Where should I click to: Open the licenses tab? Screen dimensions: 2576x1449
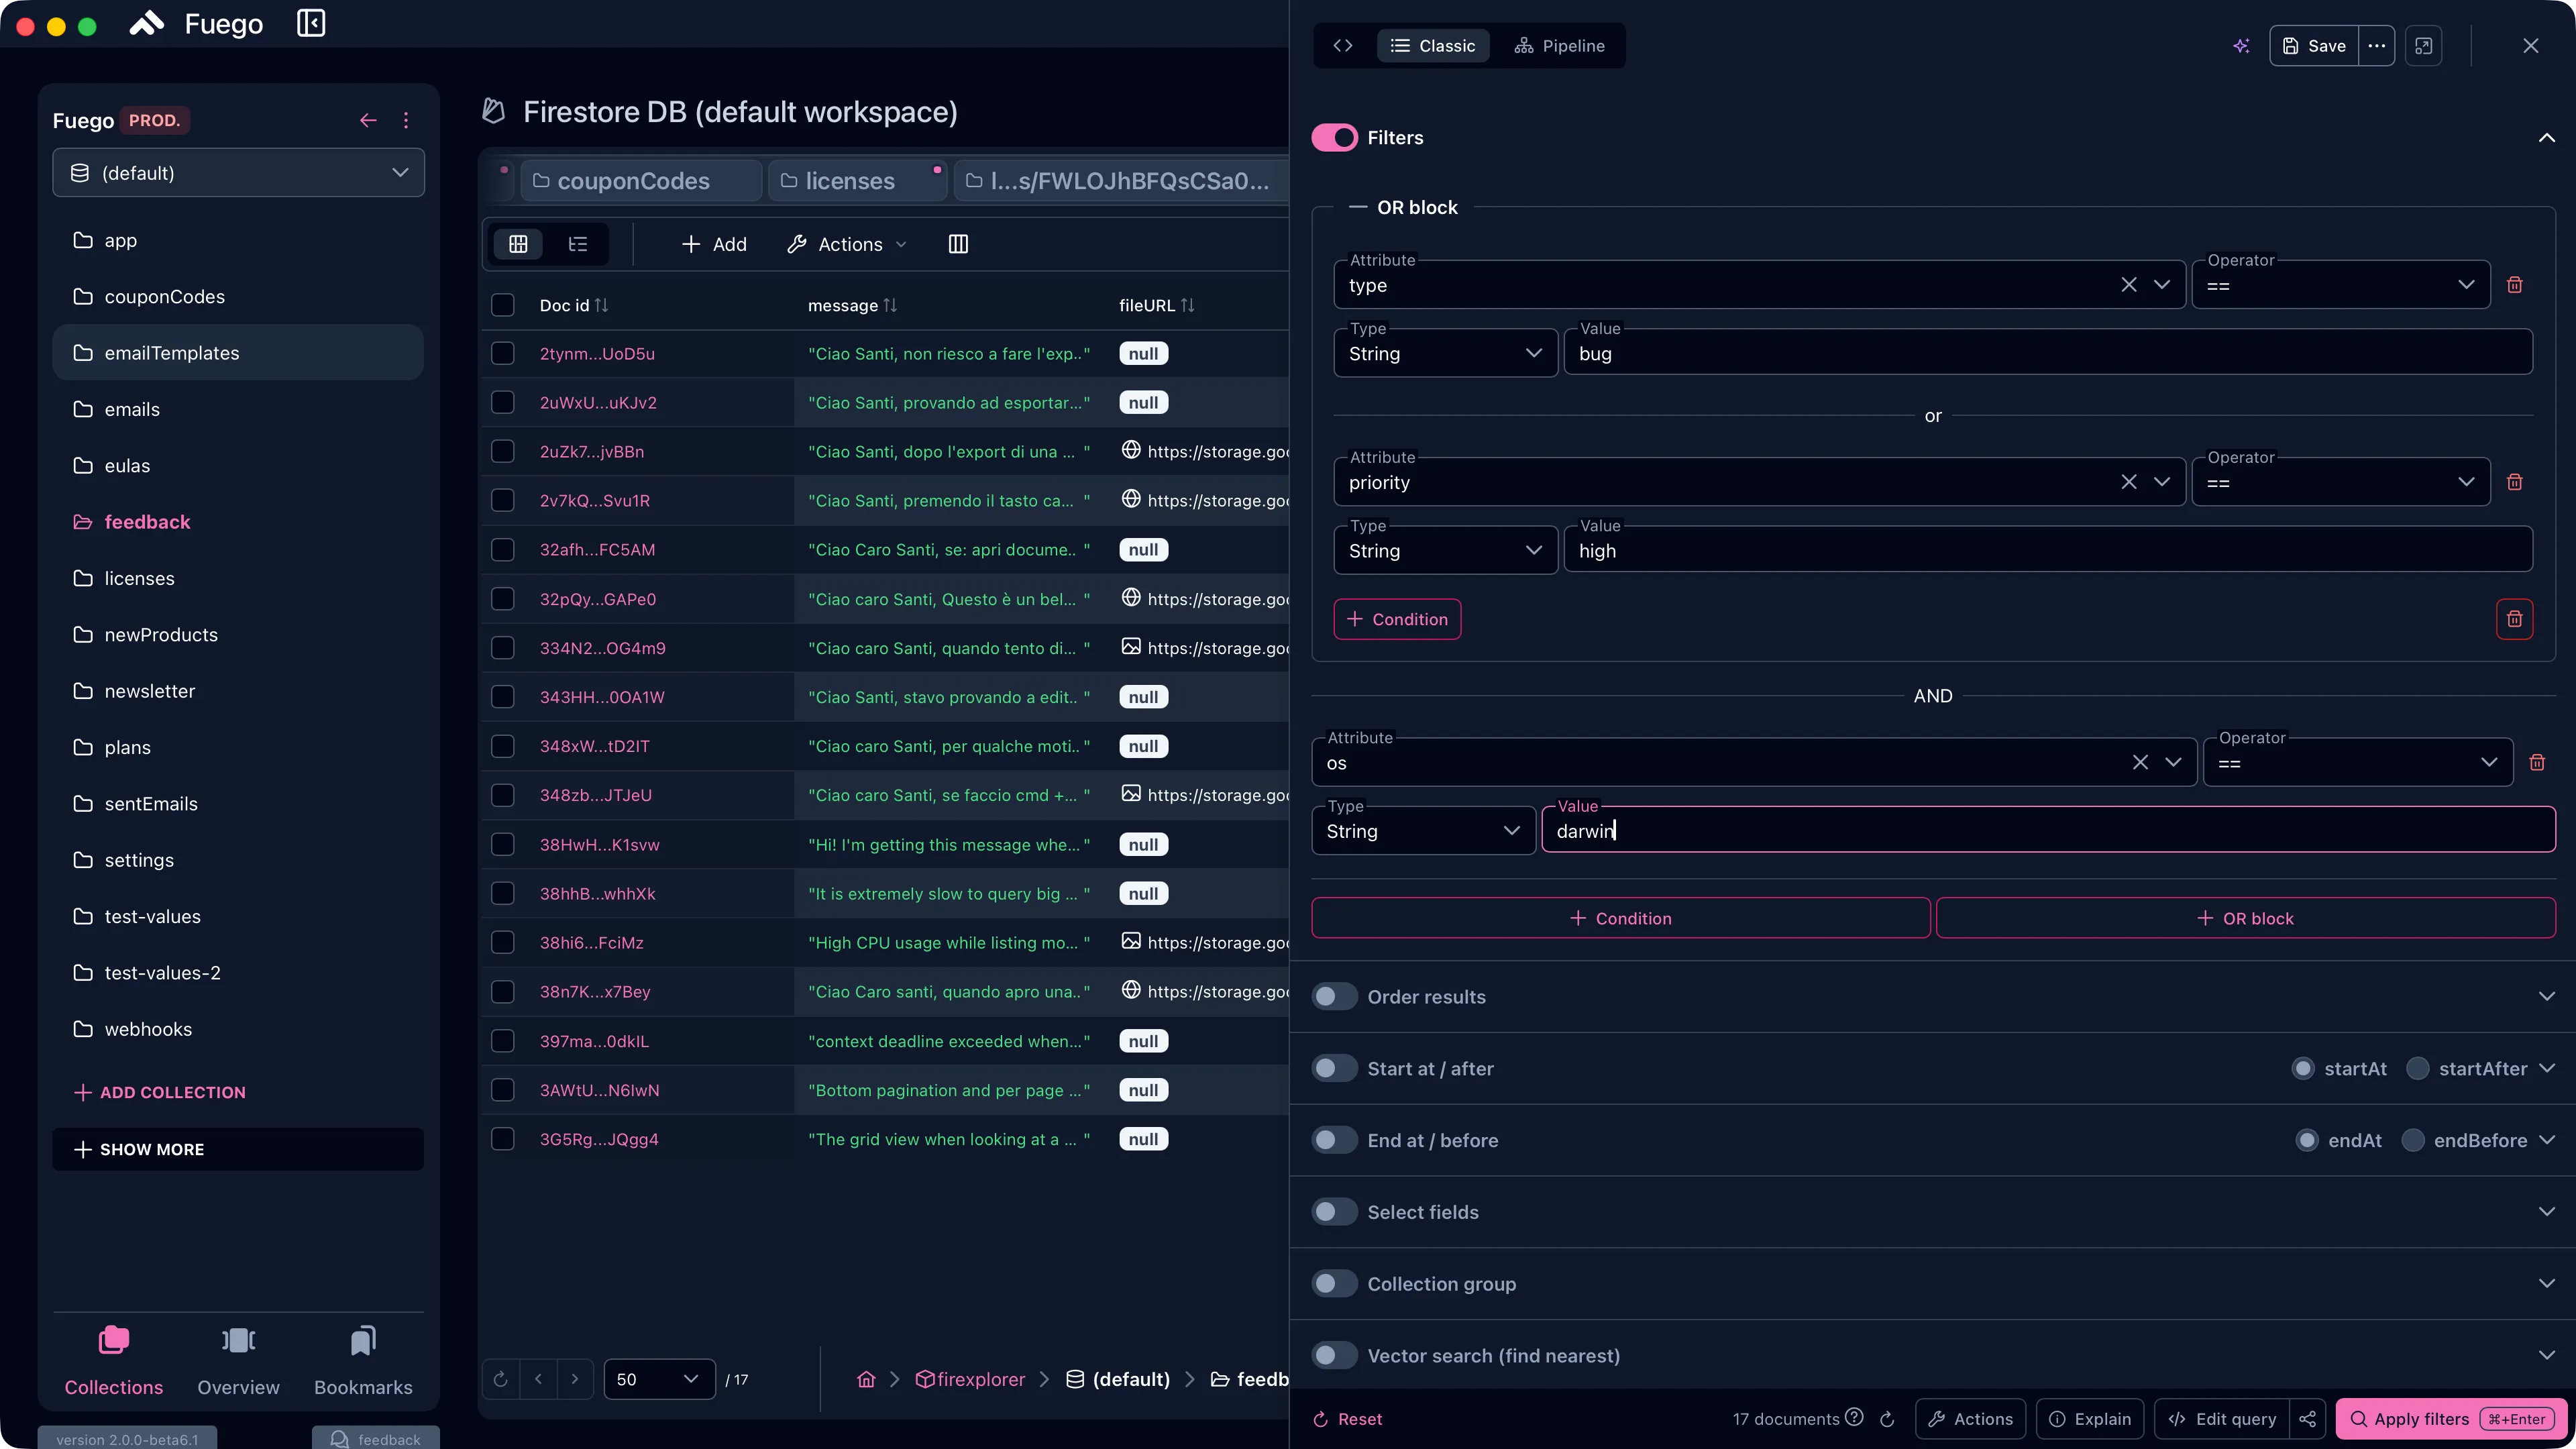856,181
